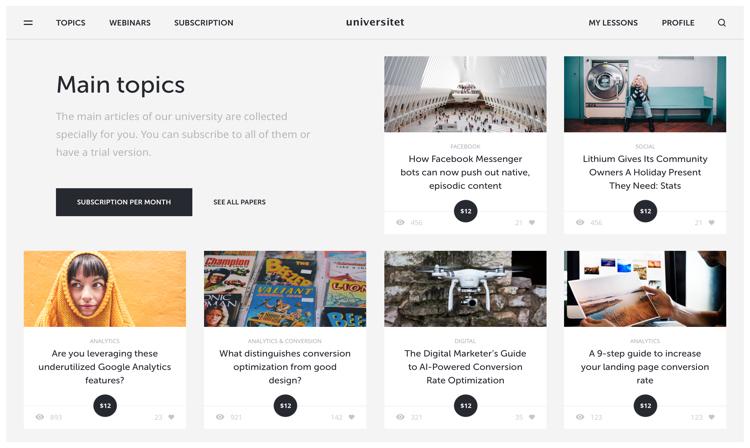Click $12 price badge on Lithium card
The height and width of the screenshot is (448, 750).
coord(645,211)
